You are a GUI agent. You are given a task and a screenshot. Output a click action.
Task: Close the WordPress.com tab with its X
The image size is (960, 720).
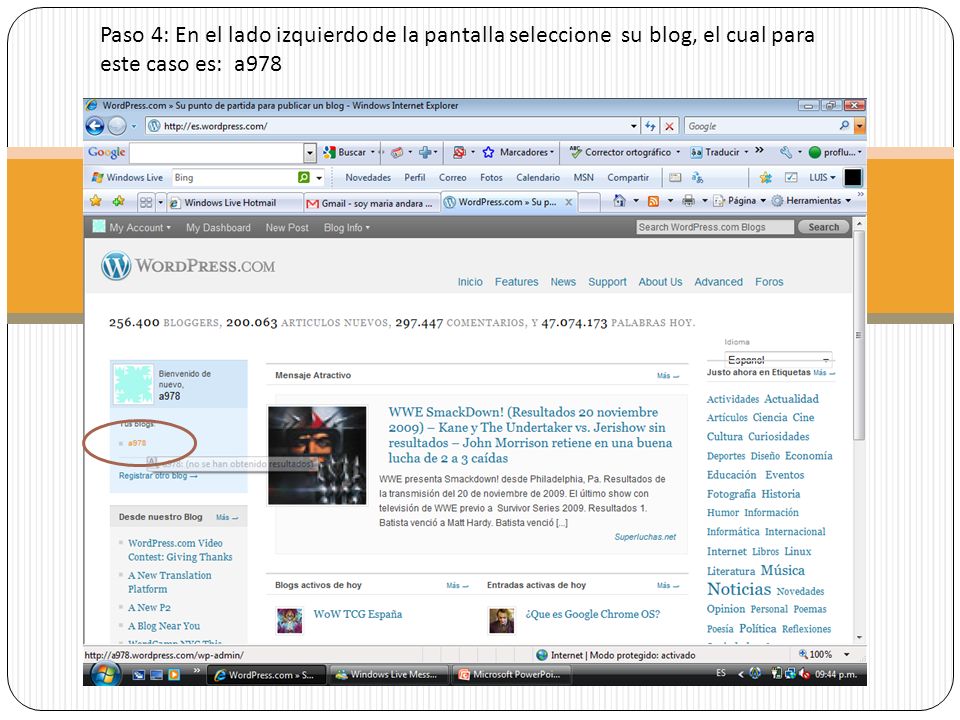pyautogui.click(x=569, y=202)
